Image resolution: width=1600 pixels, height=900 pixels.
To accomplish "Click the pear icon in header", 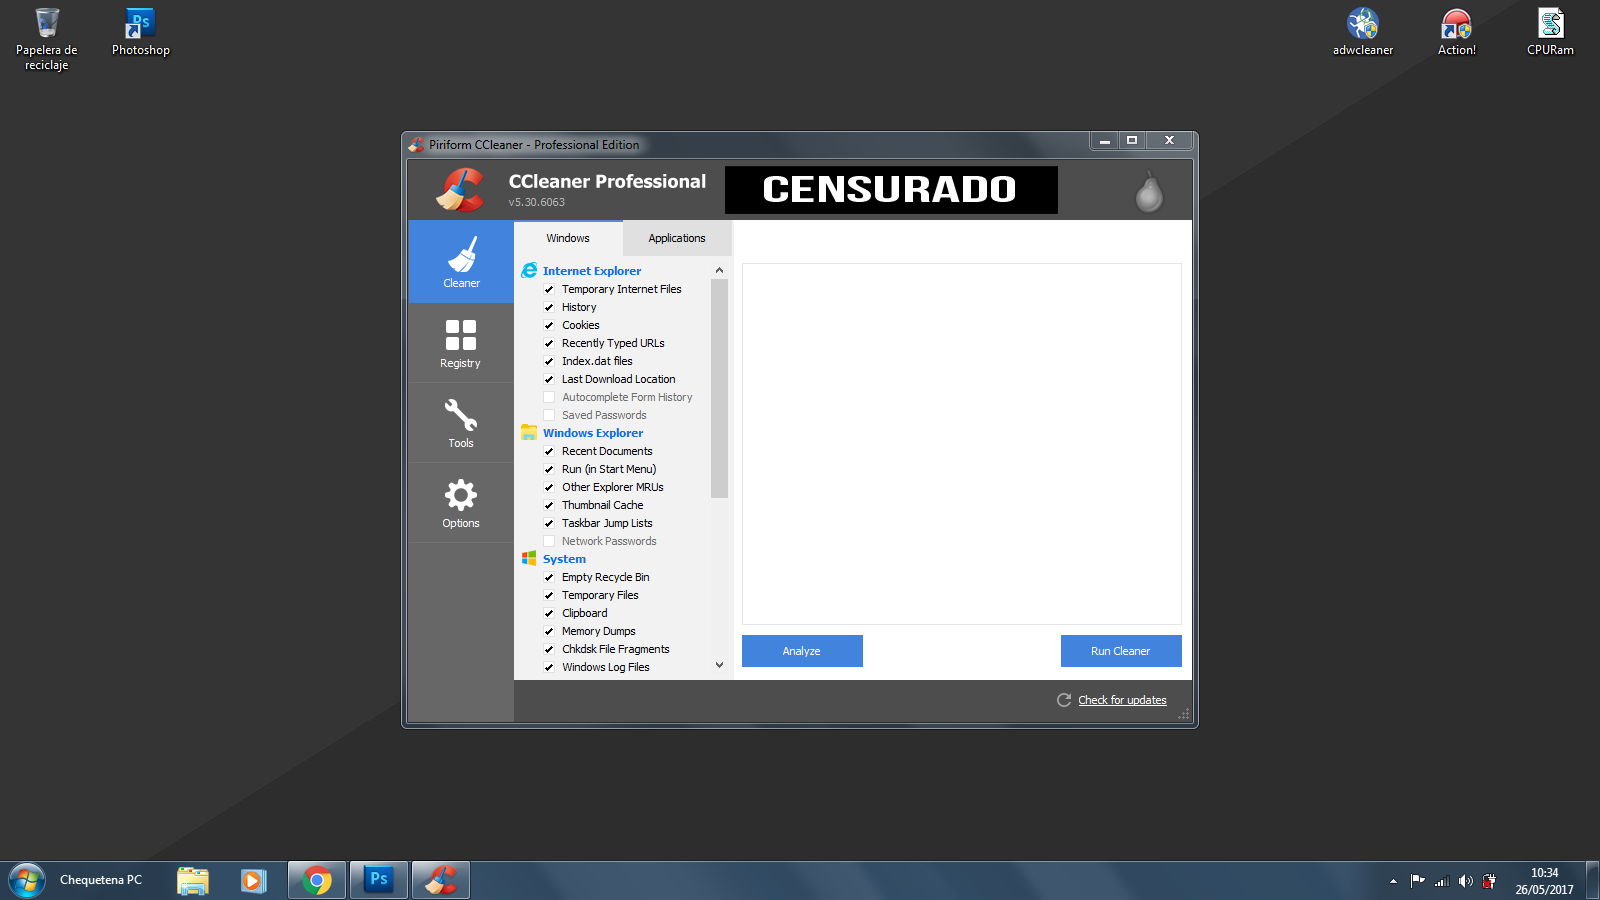I will (1149, 191).
